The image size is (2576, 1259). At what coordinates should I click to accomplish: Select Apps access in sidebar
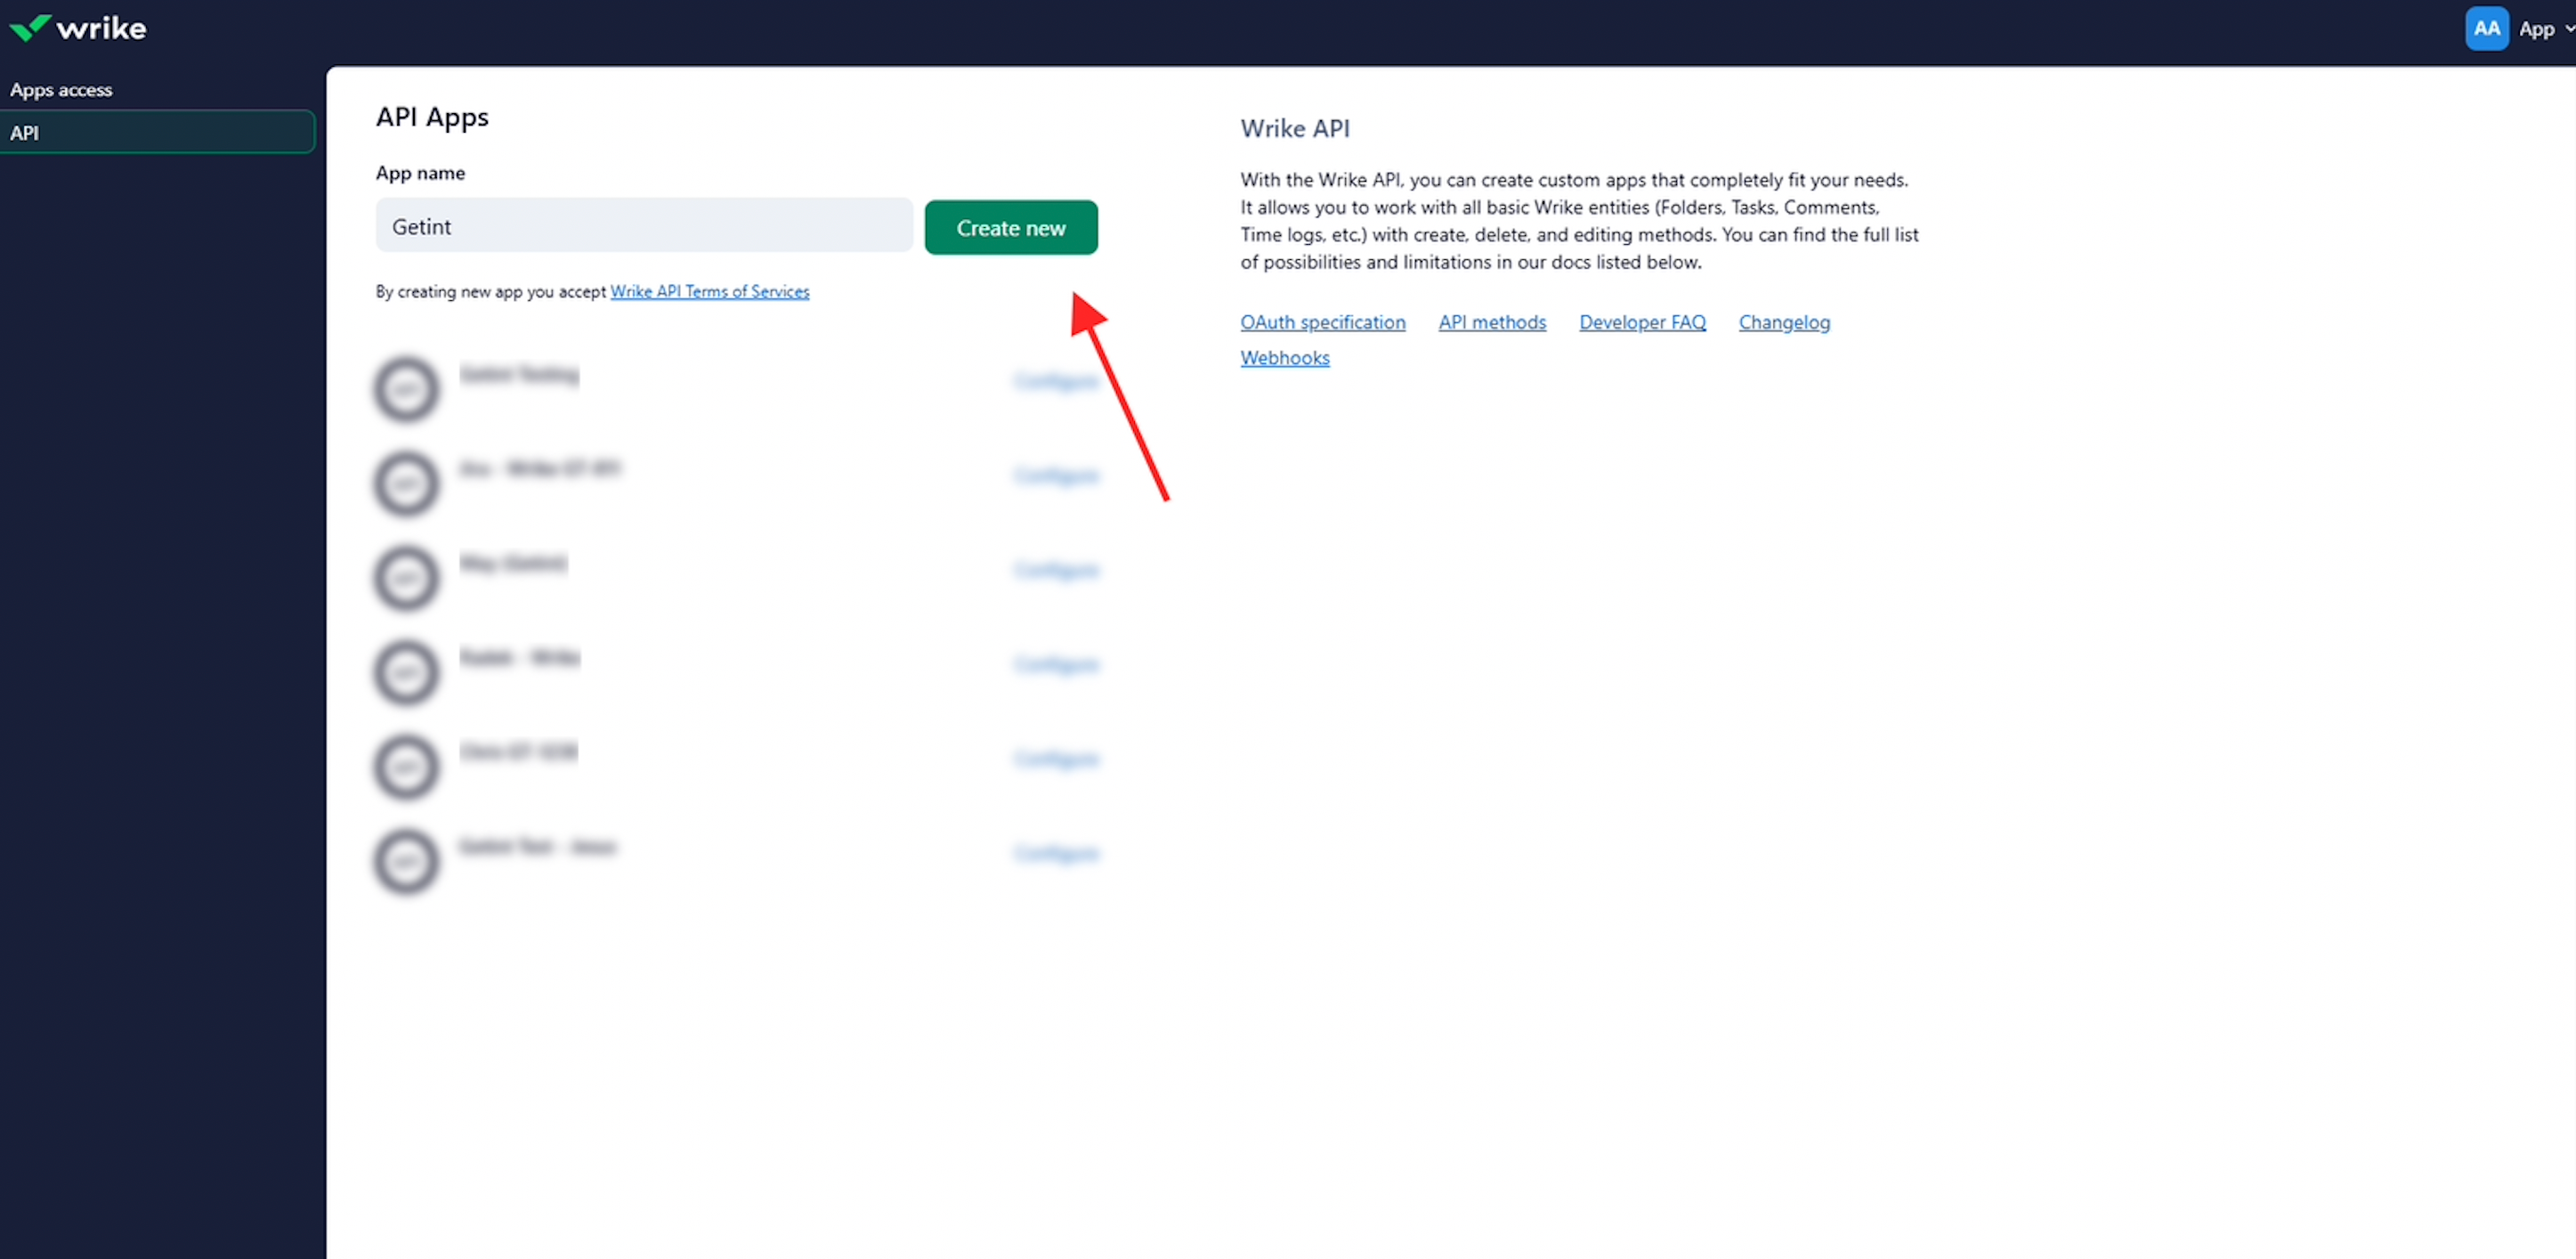[x=61, y=90]
